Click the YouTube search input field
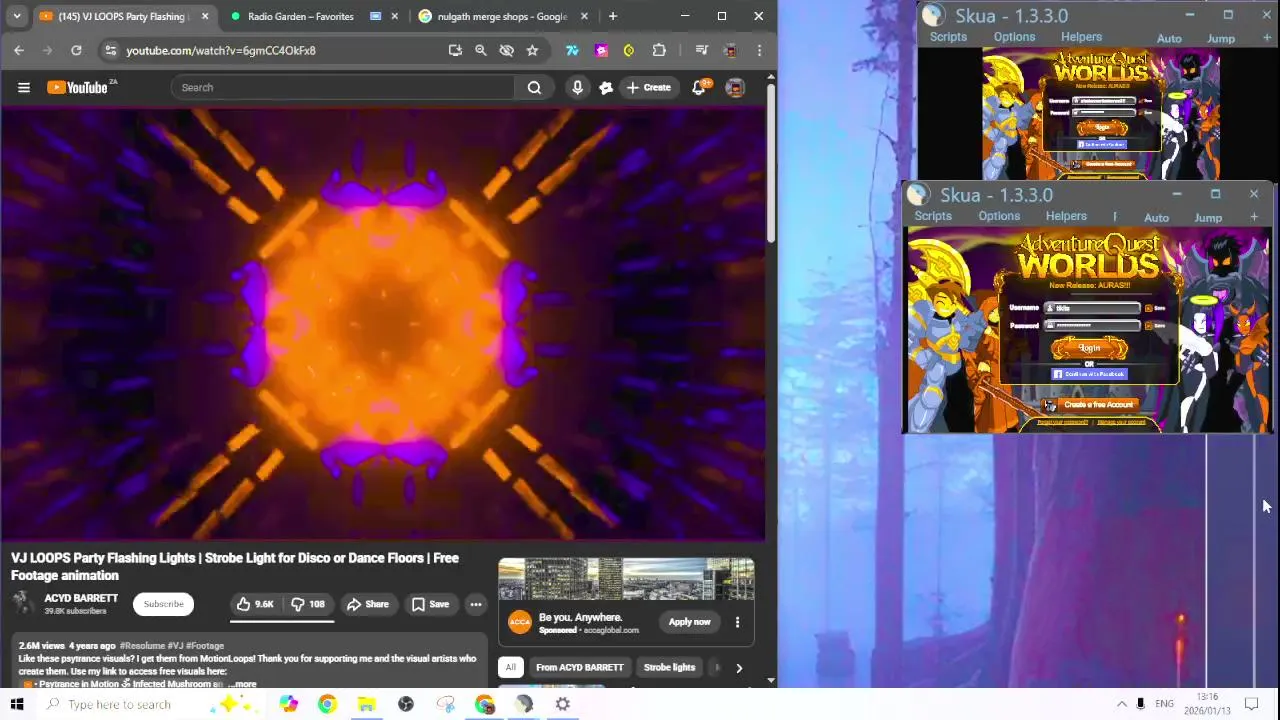 pyautogui.click(x=342, y=87)
